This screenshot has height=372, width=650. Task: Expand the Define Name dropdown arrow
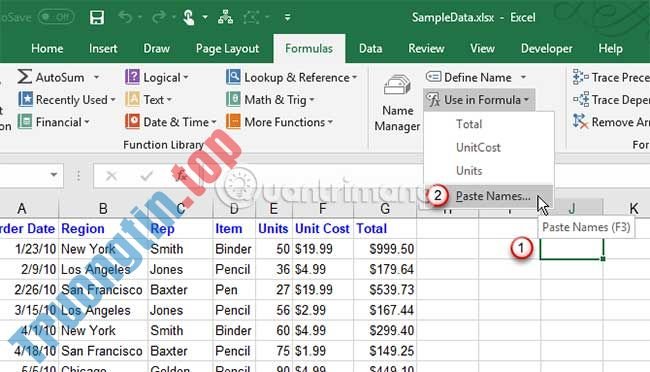523,77
